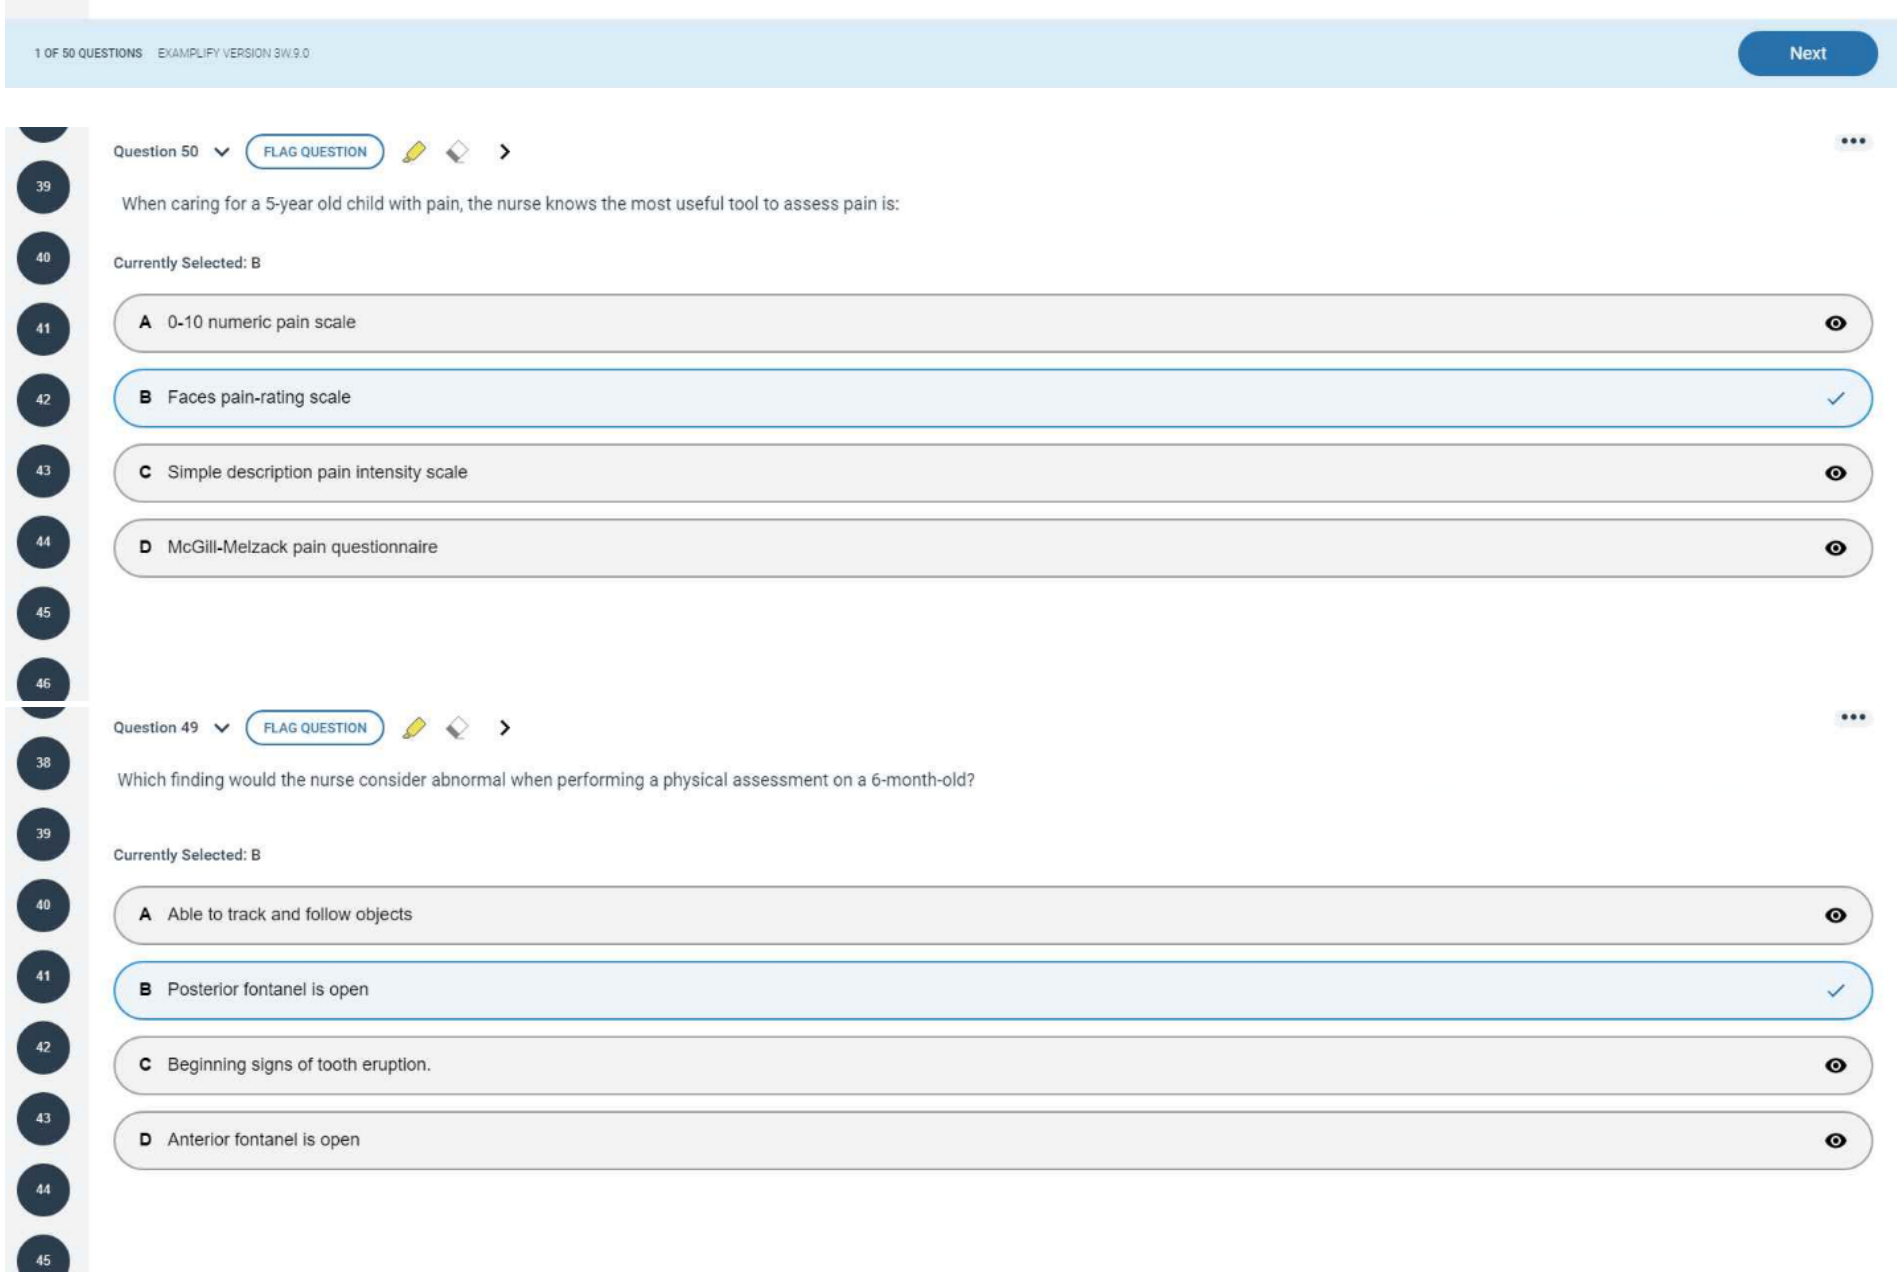Click the highlighter pencil icon on Question 49
Screen dimensions: 1897x1282
414,728
